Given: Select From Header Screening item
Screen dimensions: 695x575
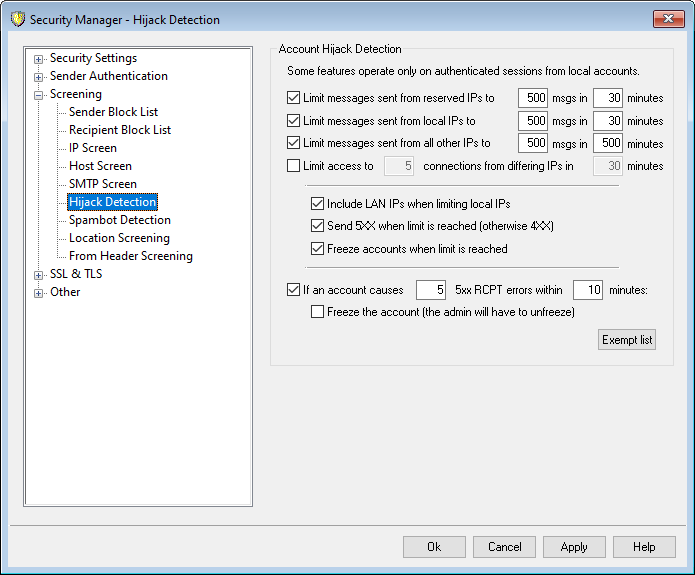Looking at the screenshot, I should 130,256.
